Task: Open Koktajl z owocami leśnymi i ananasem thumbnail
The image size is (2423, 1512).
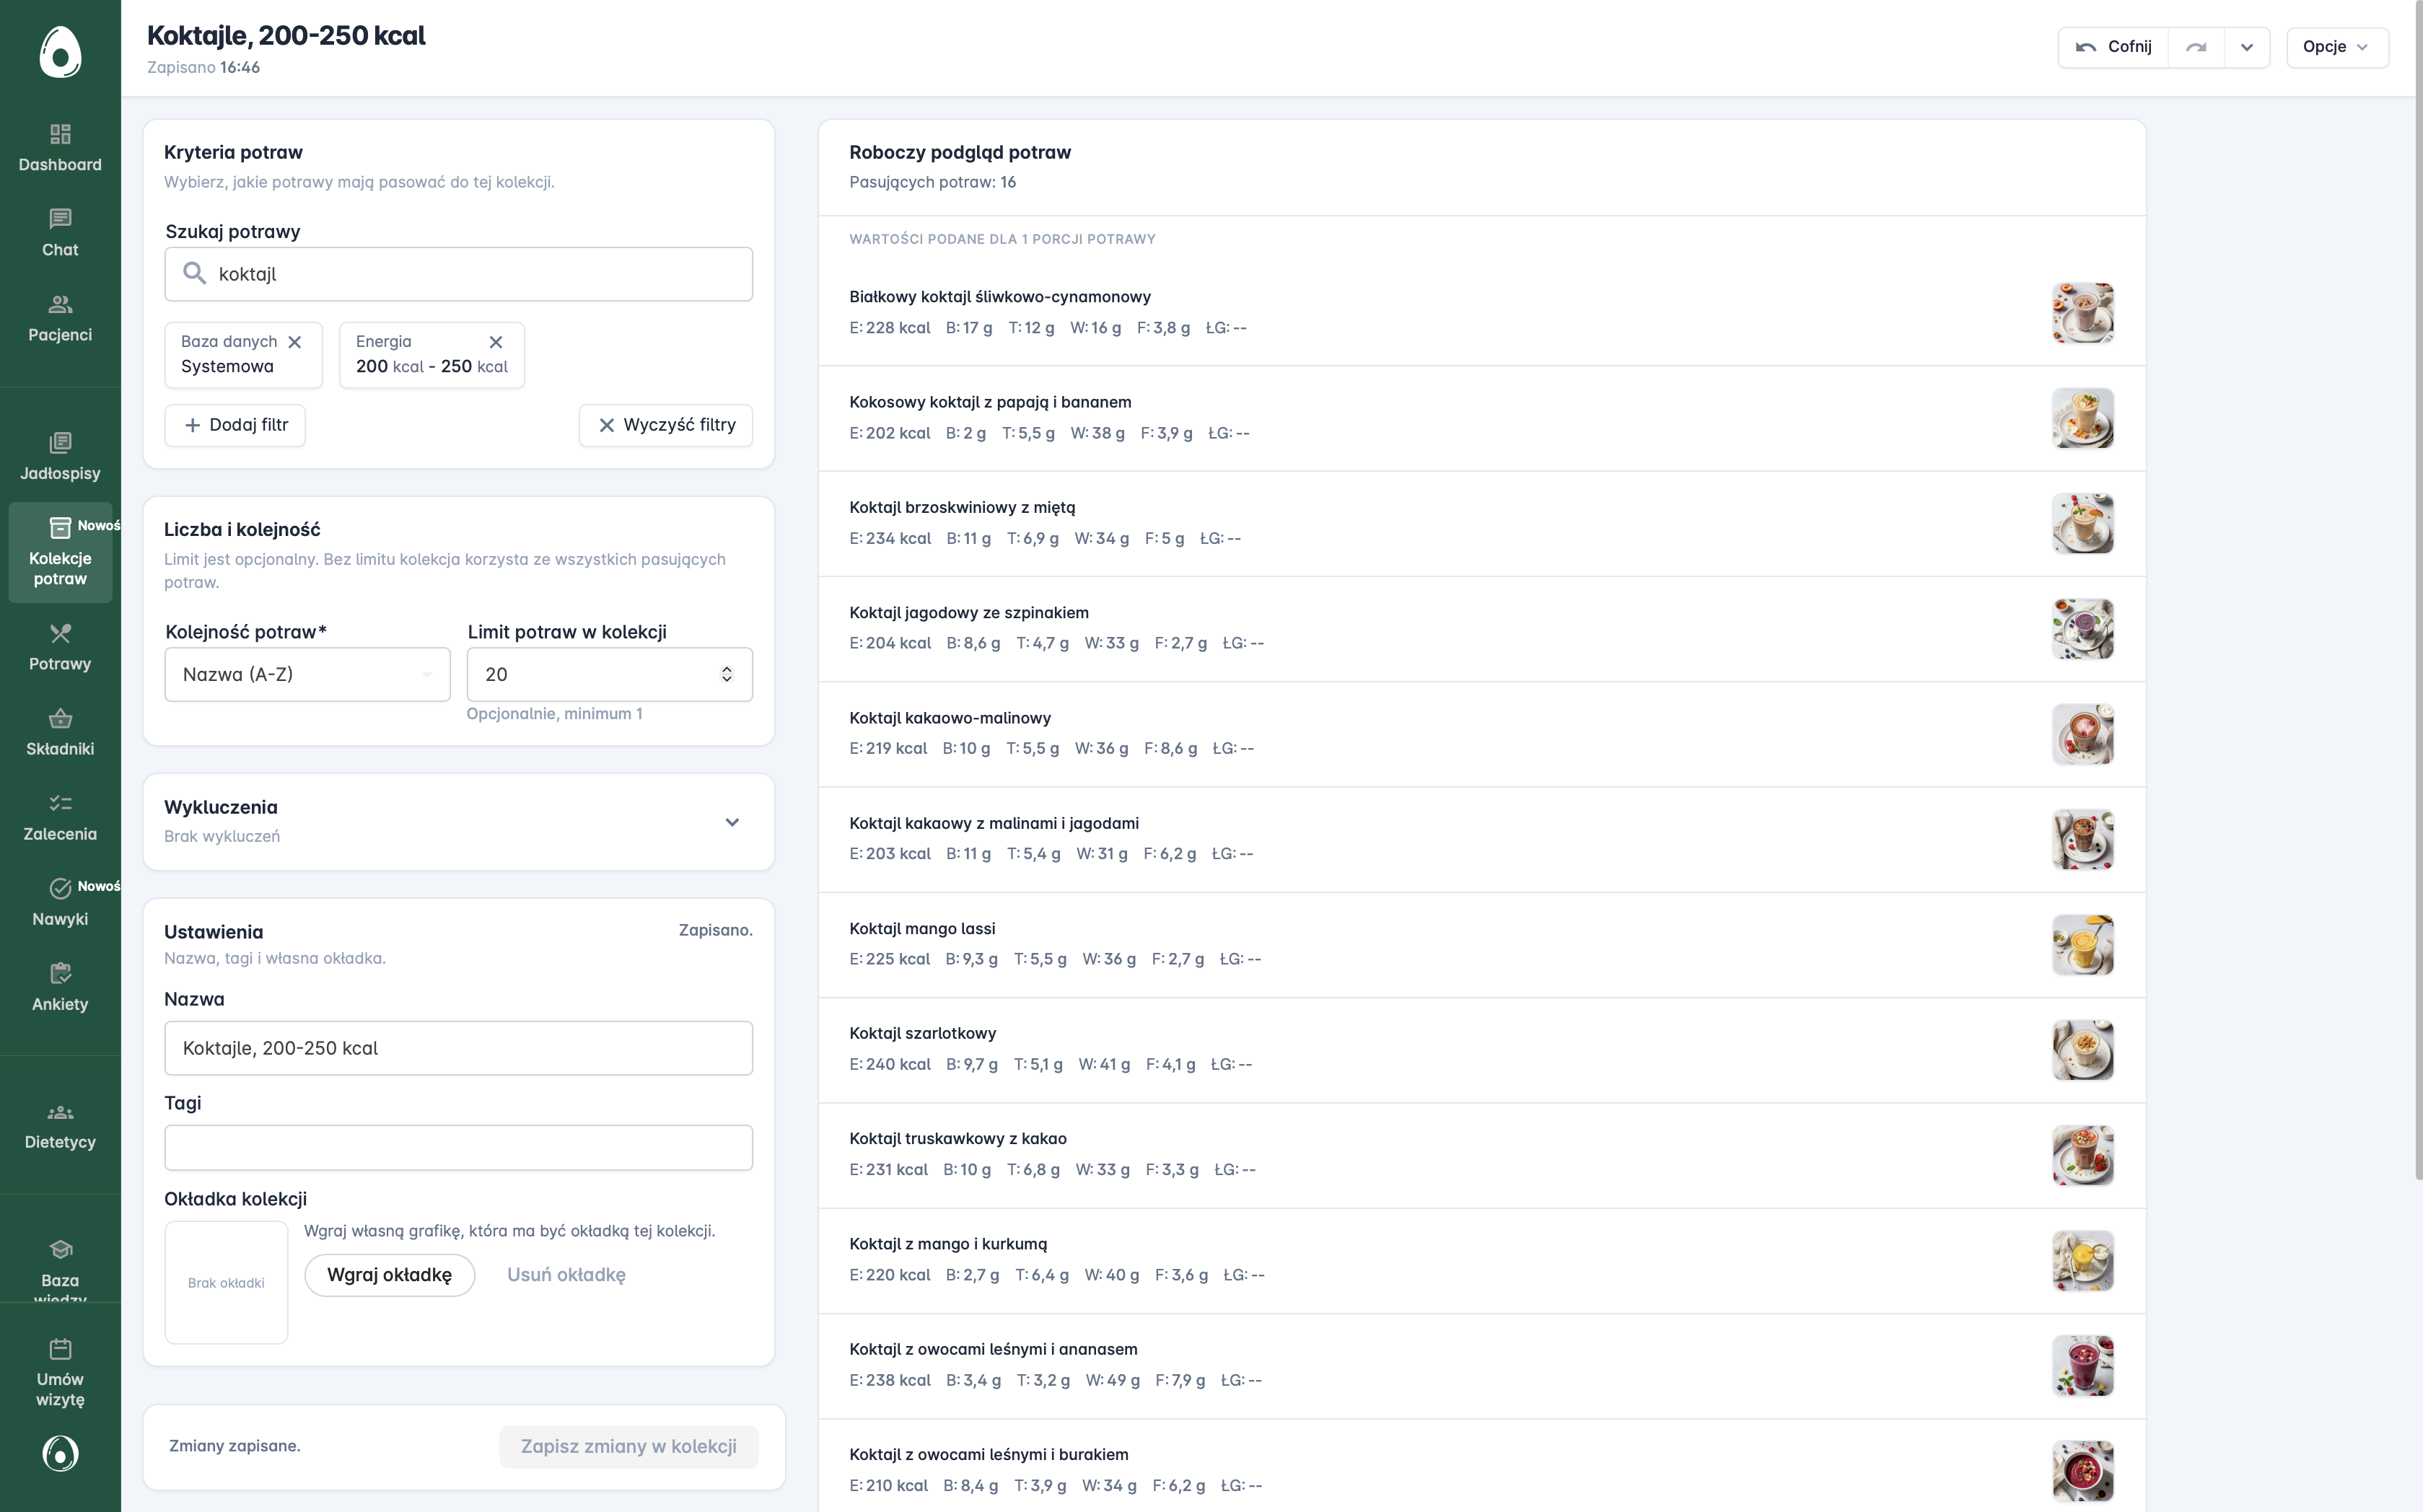Action: [2083, 1366]
